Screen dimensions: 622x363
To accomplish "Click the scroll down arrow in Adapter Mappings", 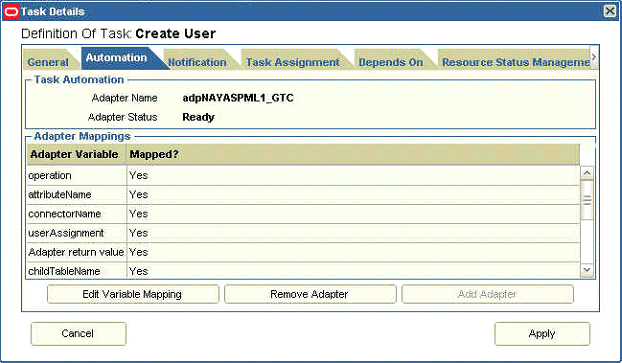I will pos(587,270).
